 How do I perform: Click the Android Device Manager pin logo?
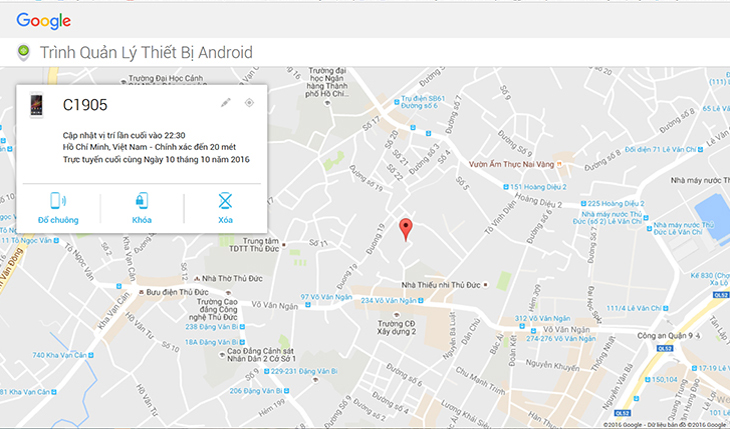tap(23, 52)
